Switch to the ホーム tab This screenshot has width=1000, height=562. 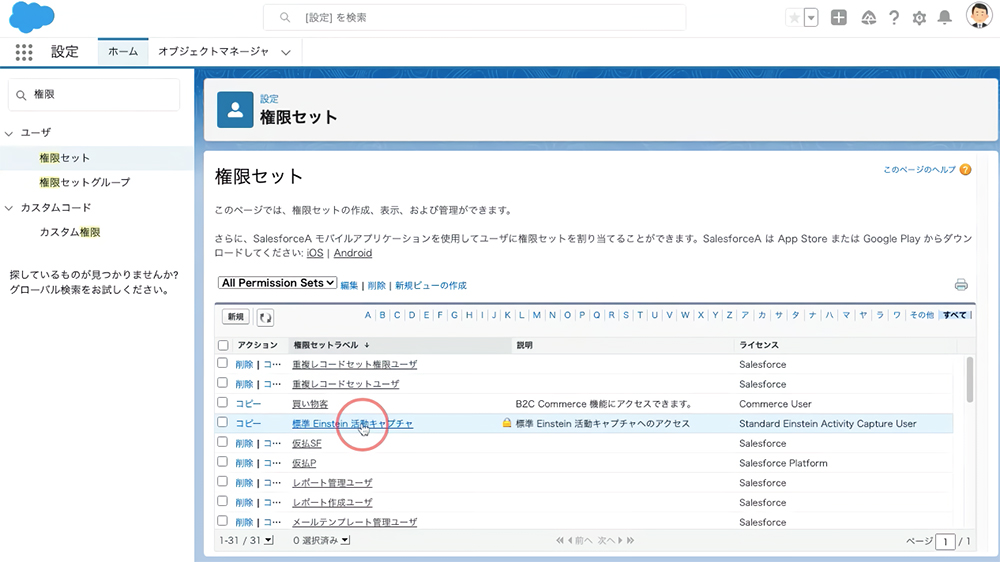point(123,52)
